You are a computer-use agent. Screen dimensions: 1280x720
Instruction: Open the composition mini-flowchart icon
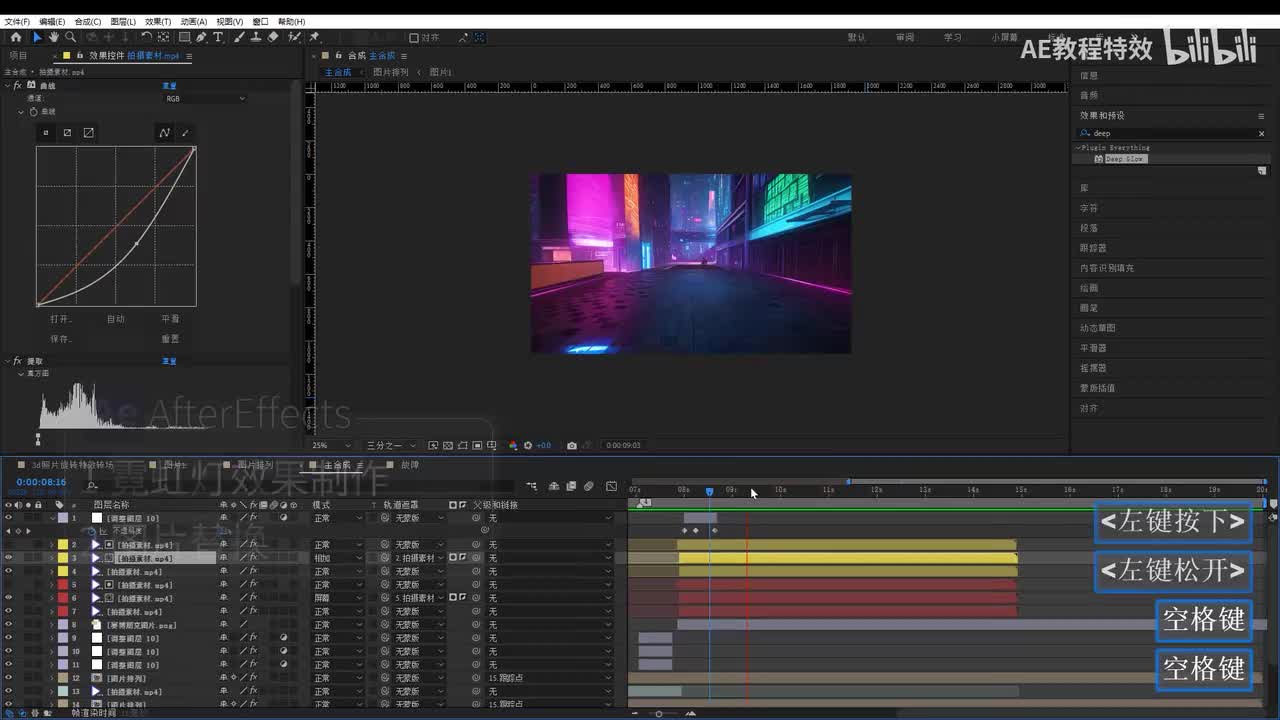click(x=531, y=486)
